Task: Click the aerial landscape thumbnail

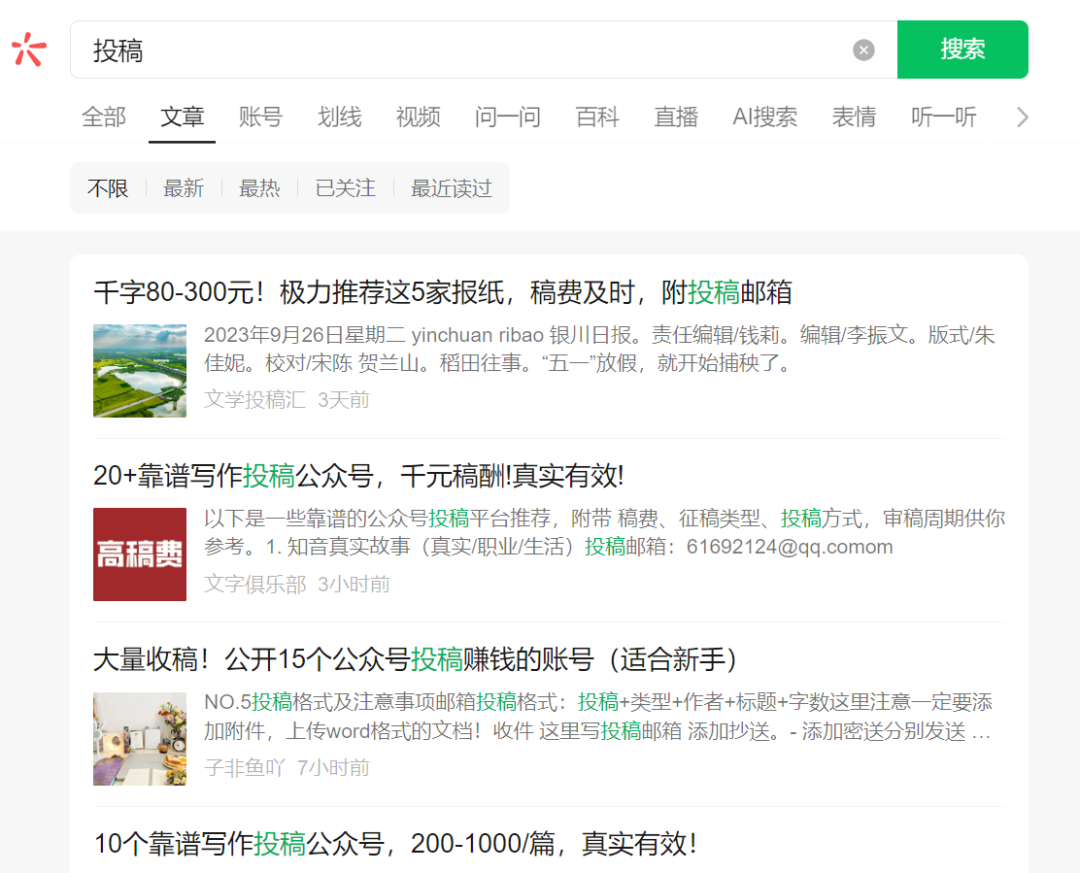Action: (139, 371)
